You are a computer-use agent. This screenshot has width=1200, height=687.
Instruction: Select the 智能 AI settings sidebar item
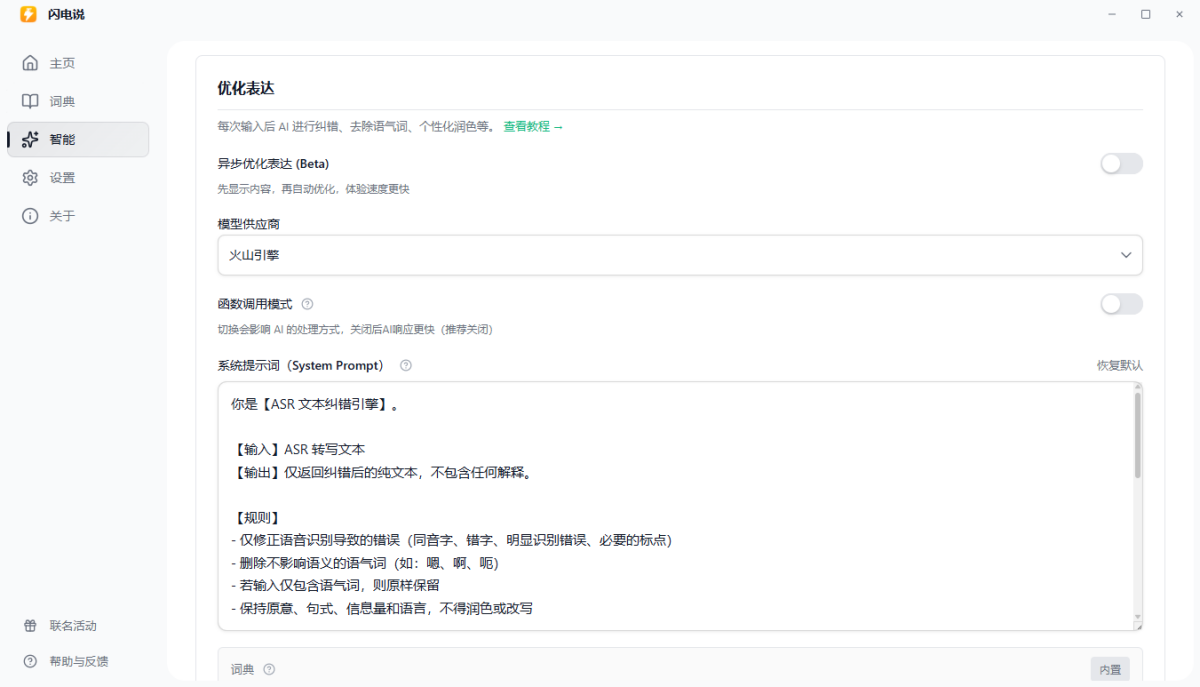coord(60,139)
